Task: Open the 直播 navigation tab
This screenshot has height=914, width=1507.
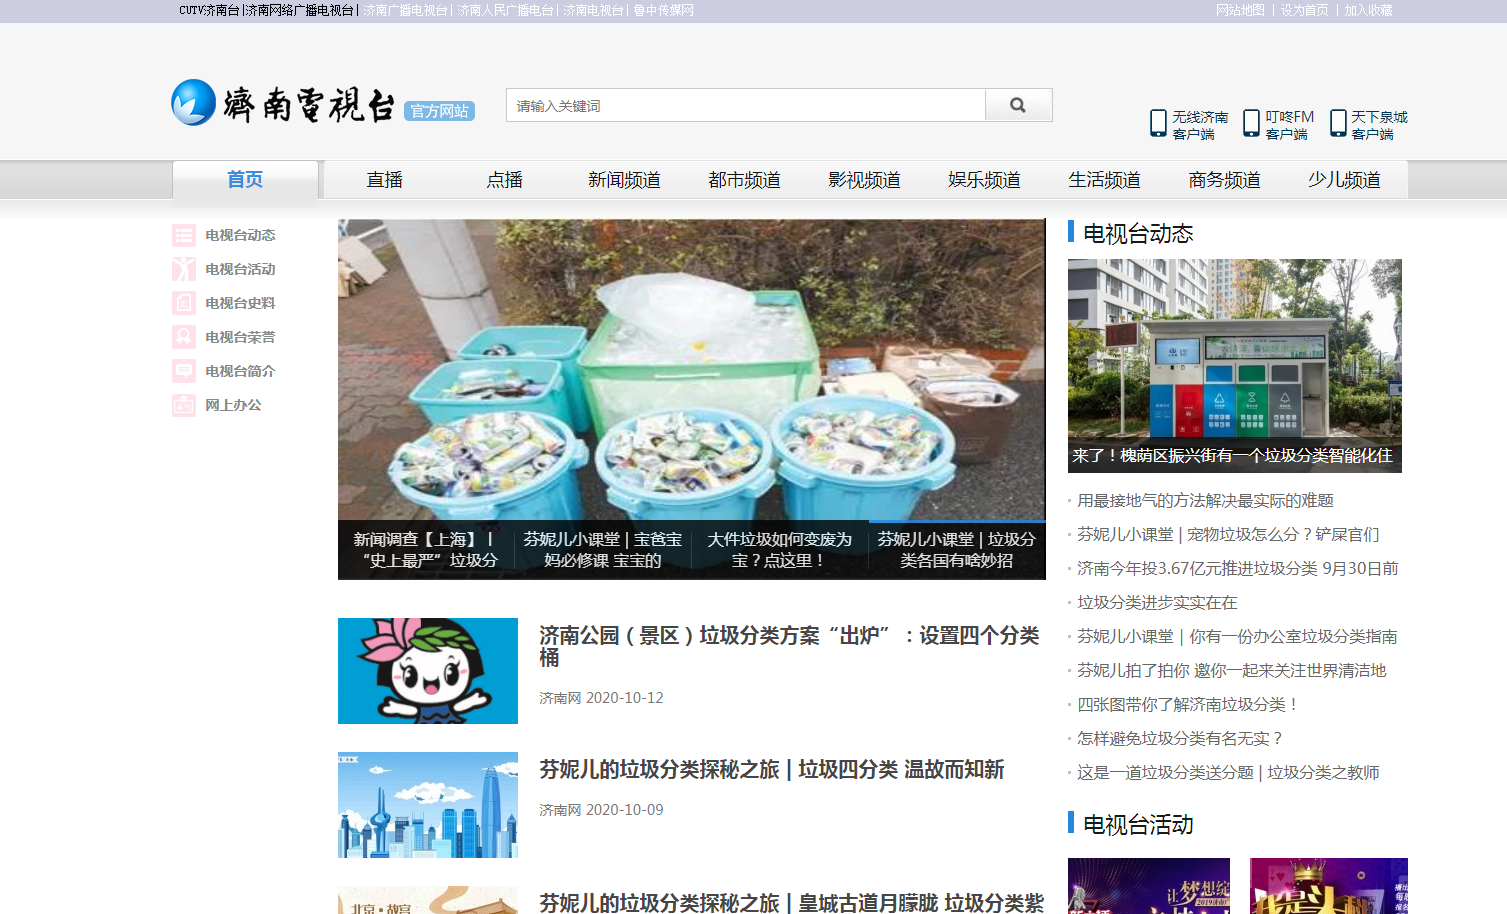Action: coord(384,180)
